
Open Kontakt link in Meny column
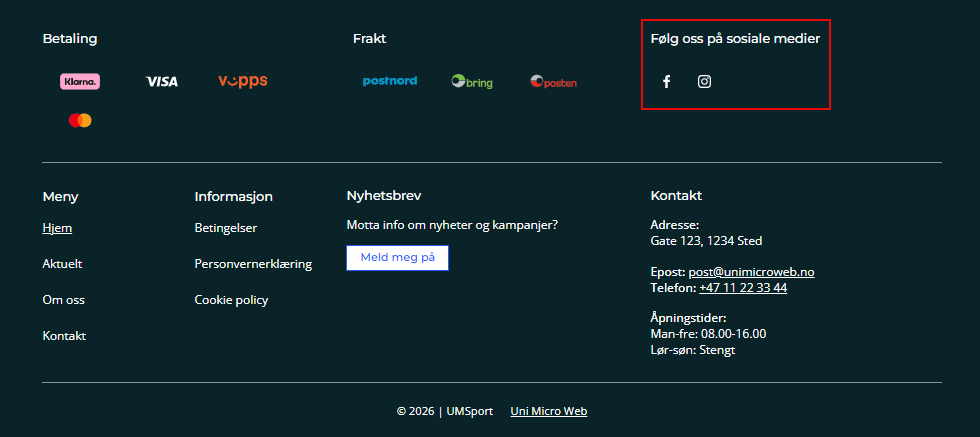64,336
